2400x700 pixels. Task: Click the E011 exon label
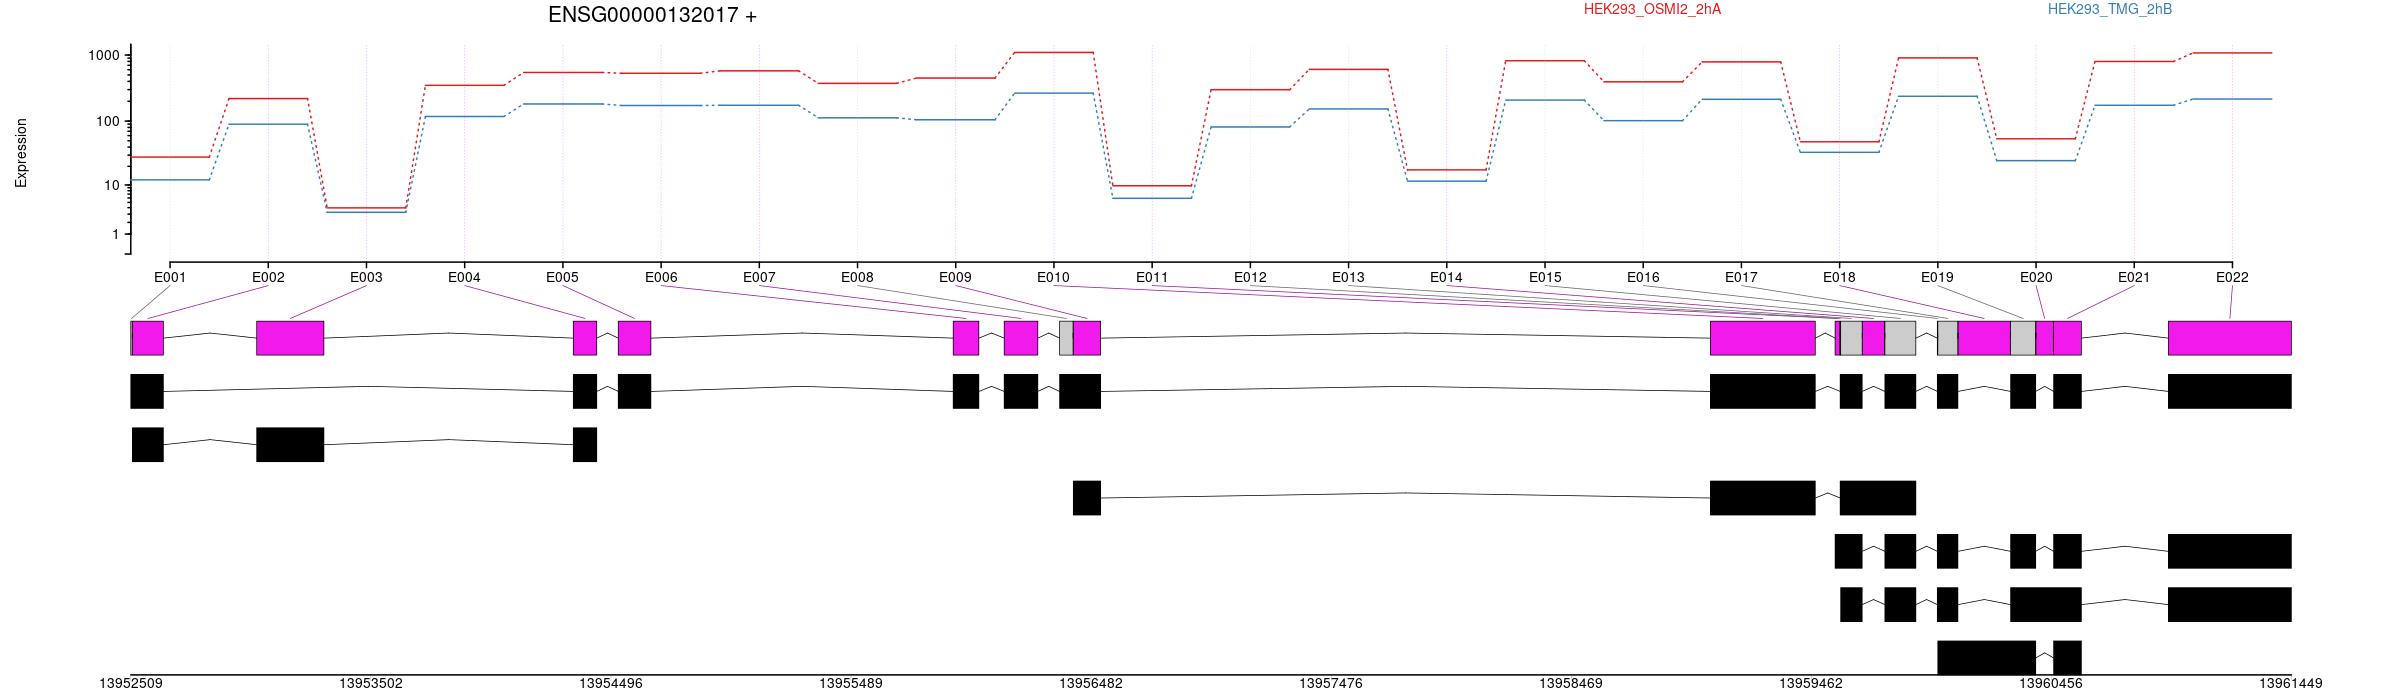[1152, 277]
